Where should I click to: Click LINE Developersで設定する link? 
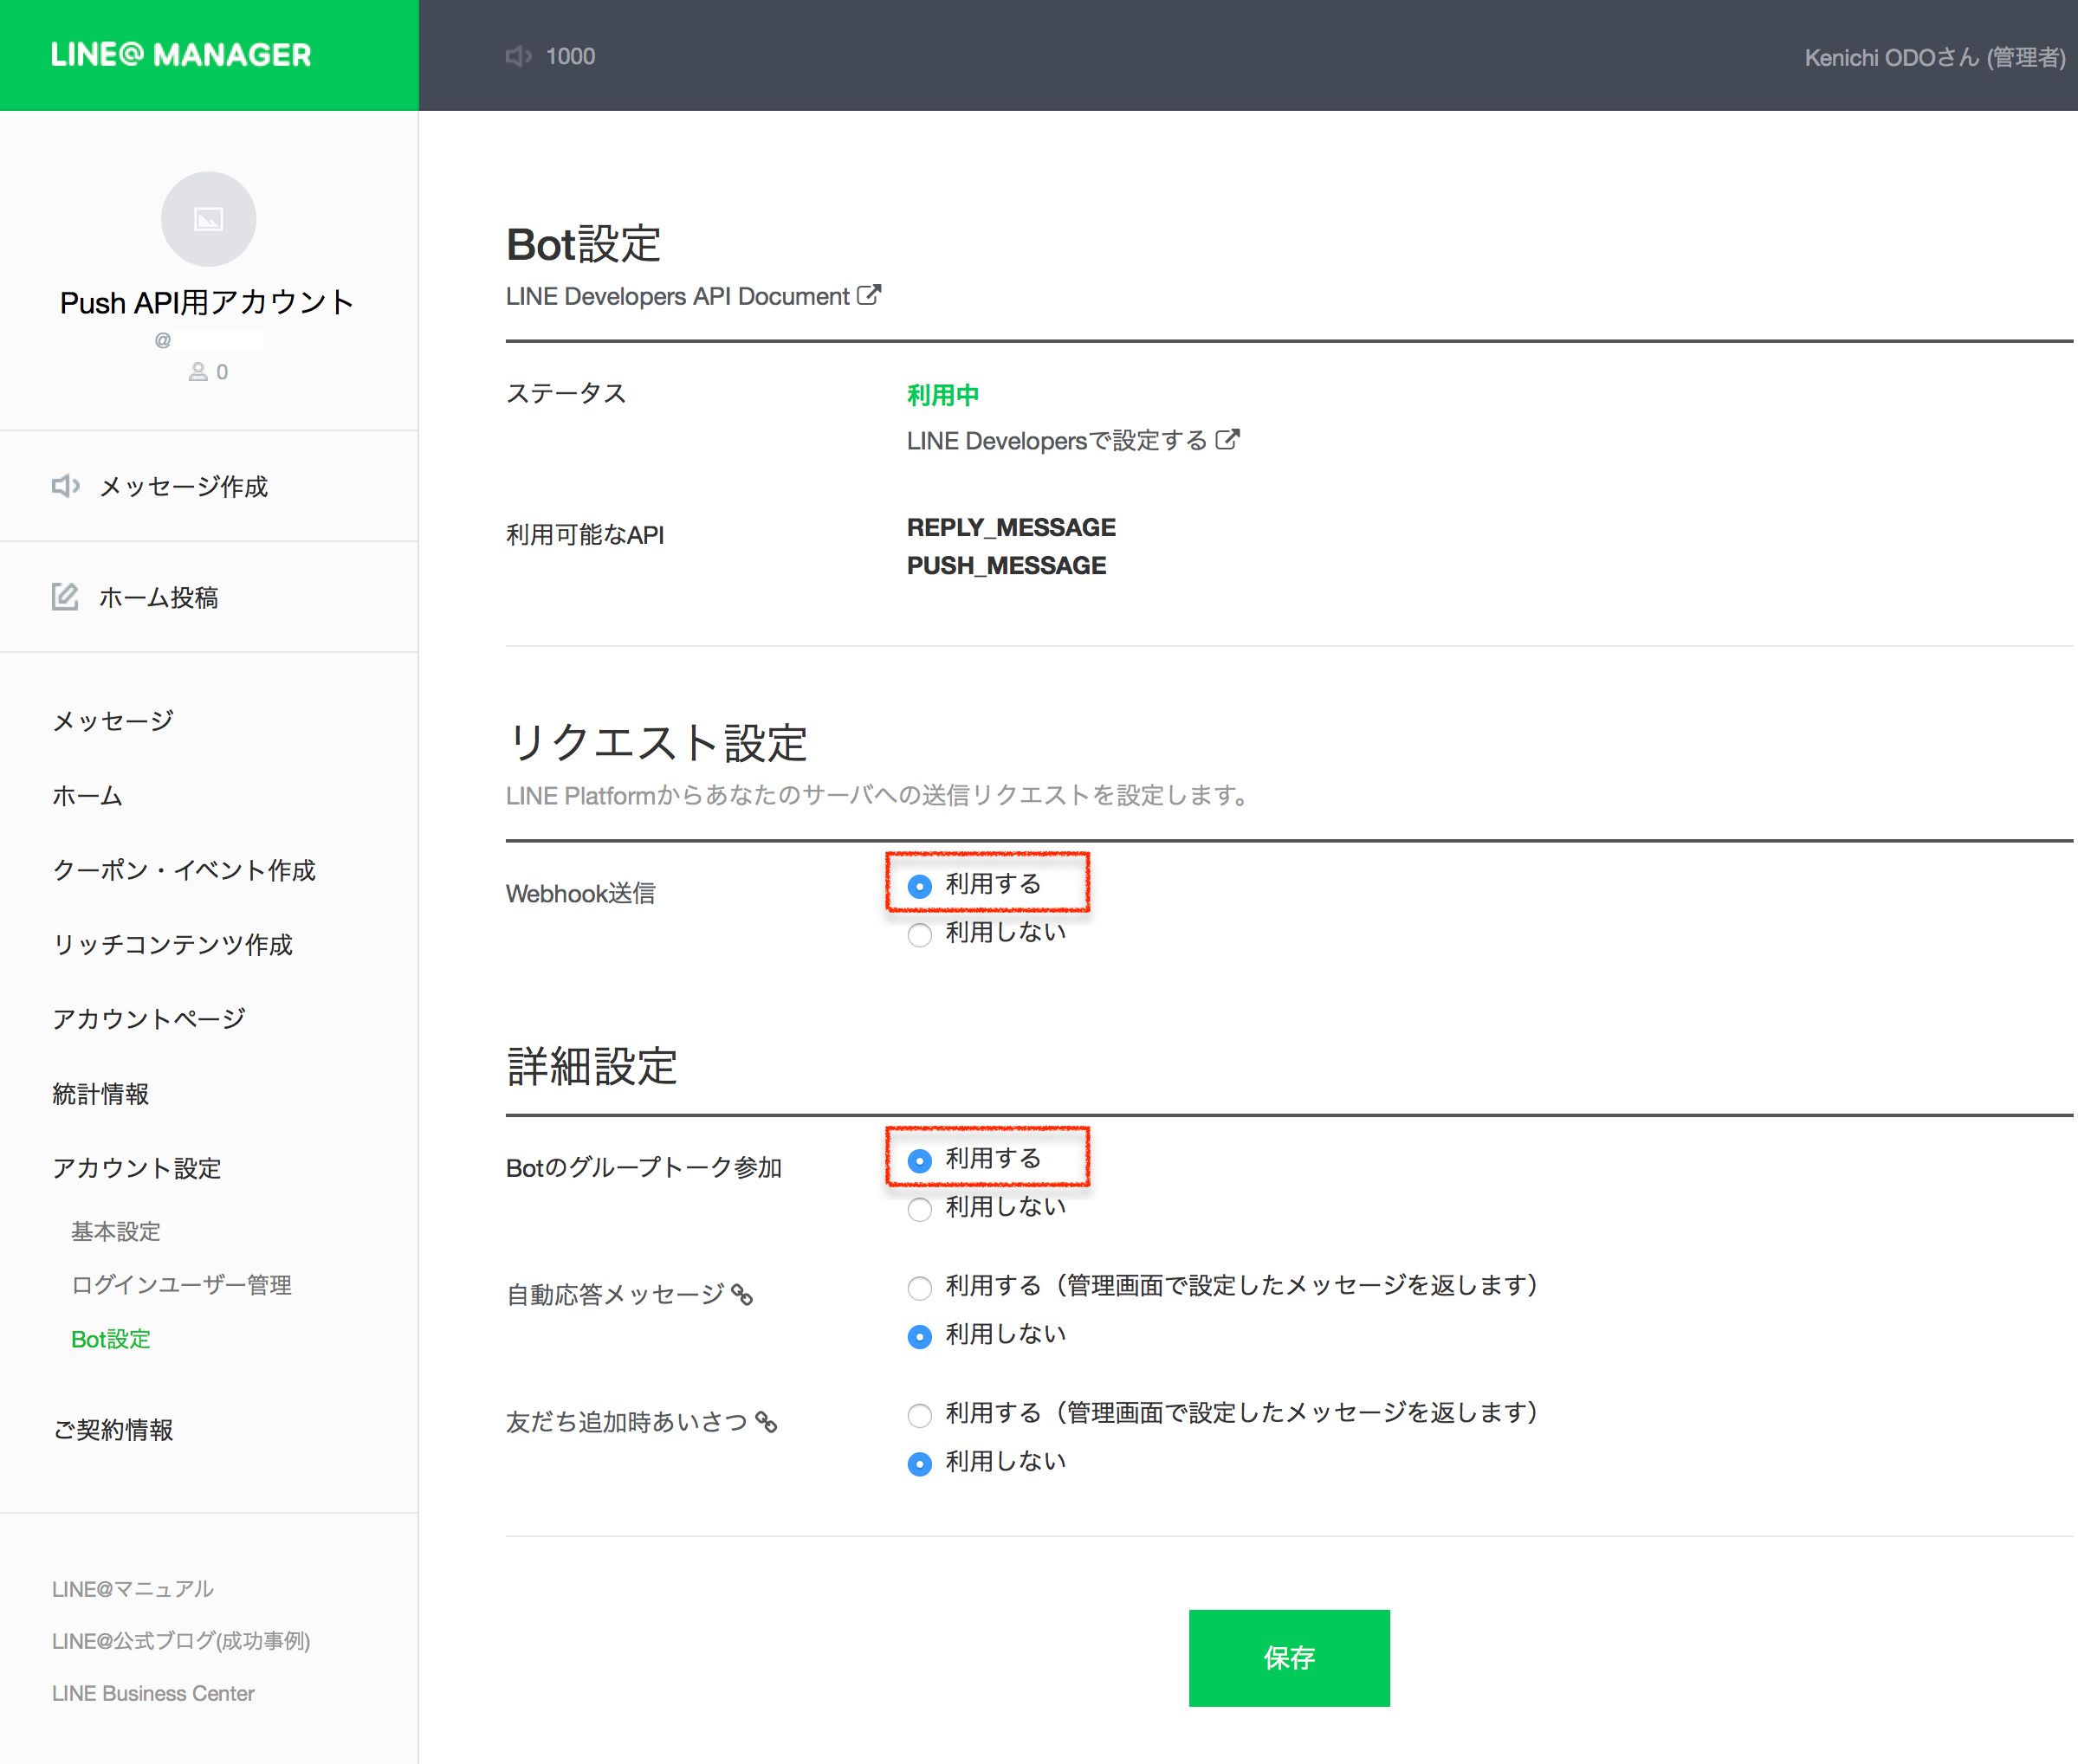coord(1057,440)
